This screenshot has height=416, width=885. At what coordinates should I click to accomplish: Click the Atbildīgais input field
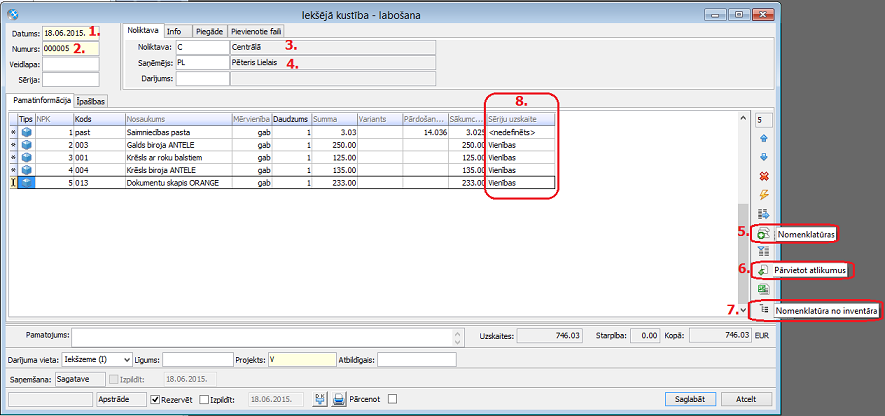(417, 360)
